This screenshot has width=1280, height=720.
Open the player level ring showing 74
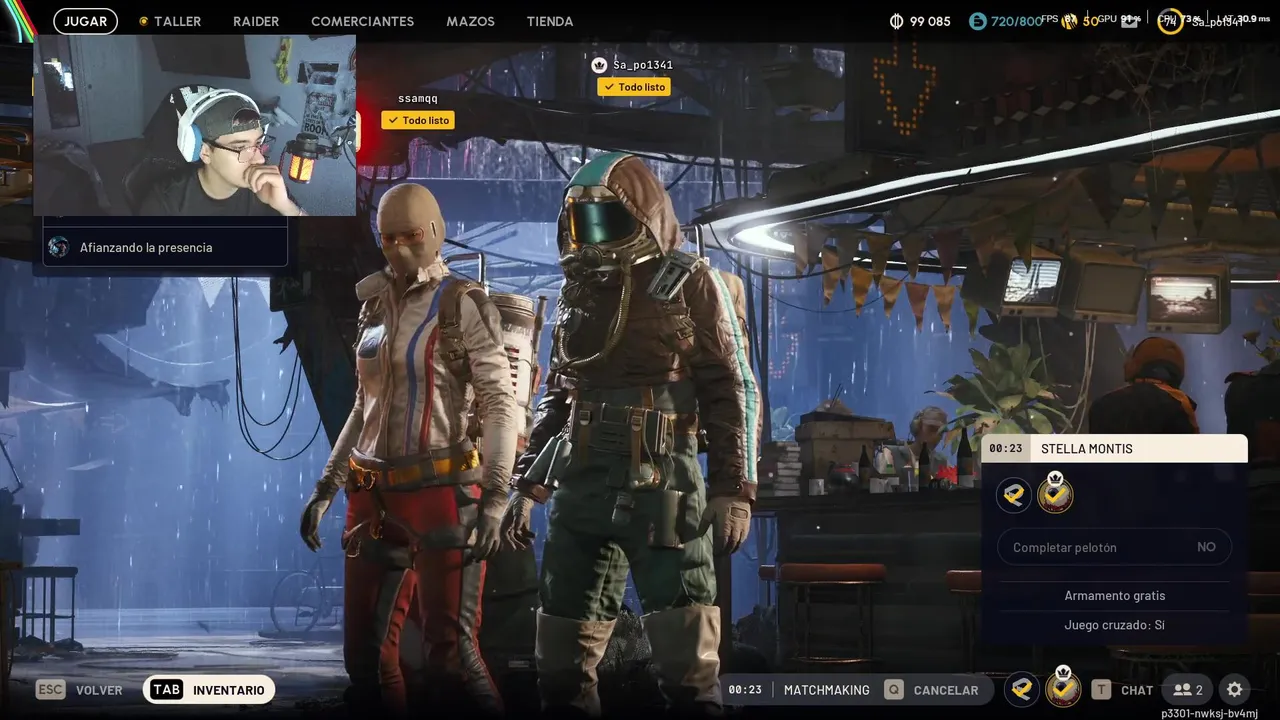coord(1170,21)
